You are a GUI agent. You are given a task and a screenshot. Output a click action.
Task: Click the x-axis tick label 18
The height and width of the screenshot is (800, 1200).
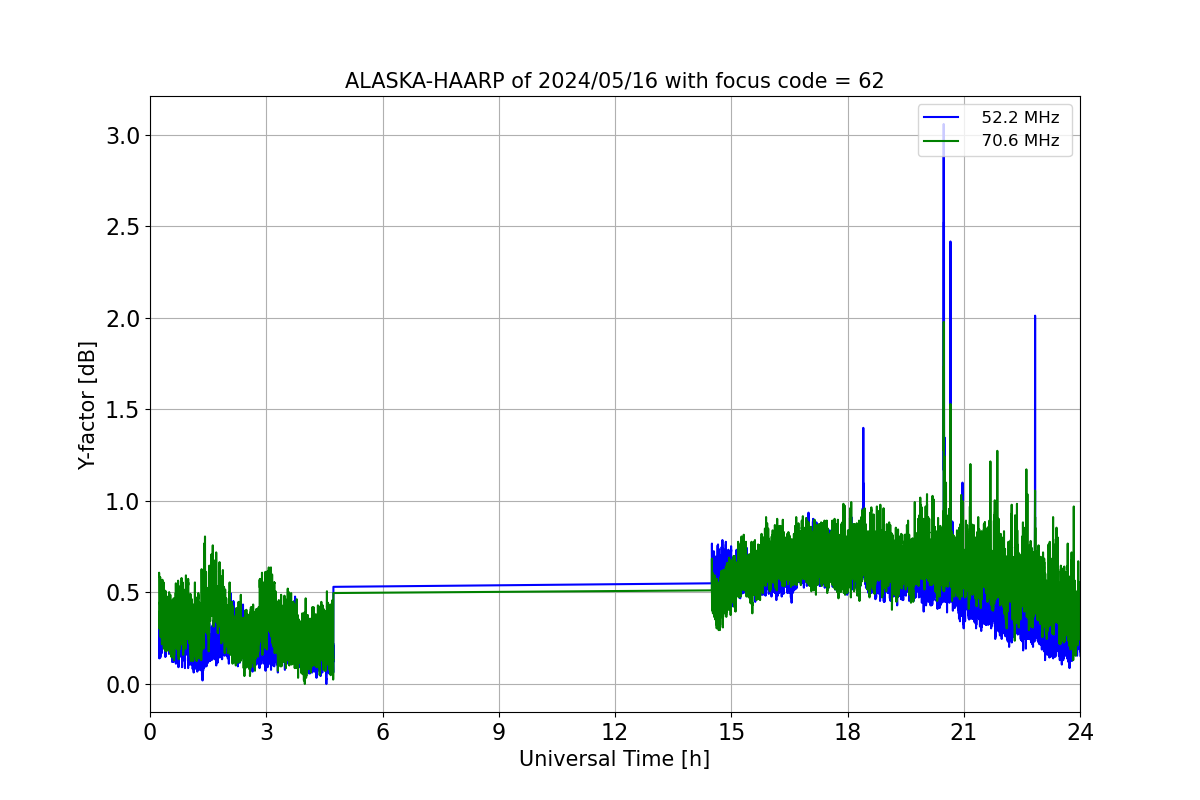pyautogui.click(x=847, y=732)
